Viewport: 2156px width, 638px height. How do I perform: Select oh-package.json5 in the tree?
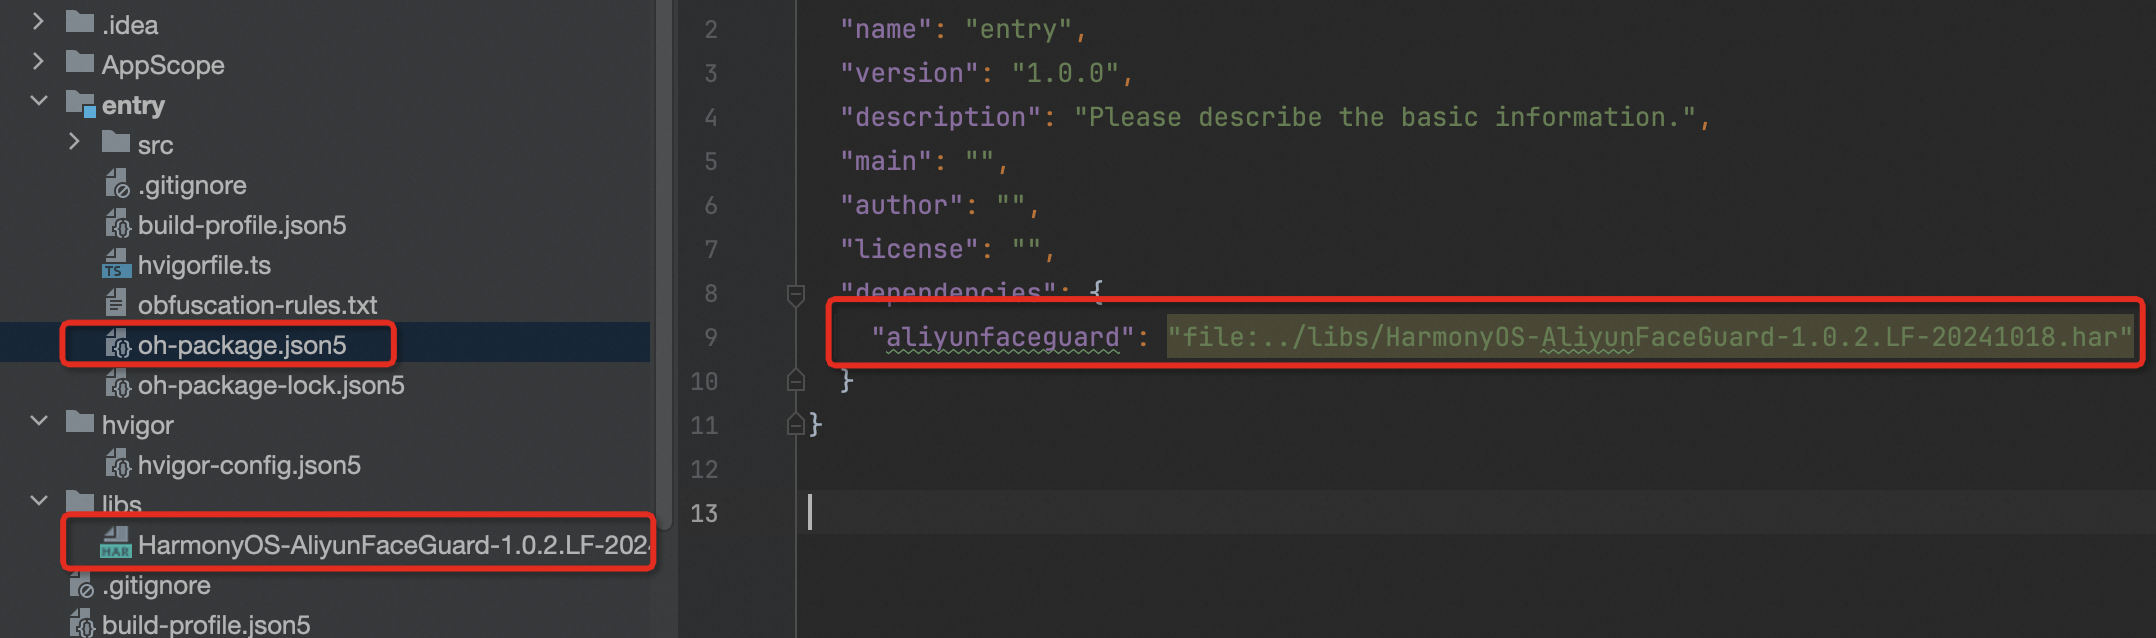pos(242,345)
